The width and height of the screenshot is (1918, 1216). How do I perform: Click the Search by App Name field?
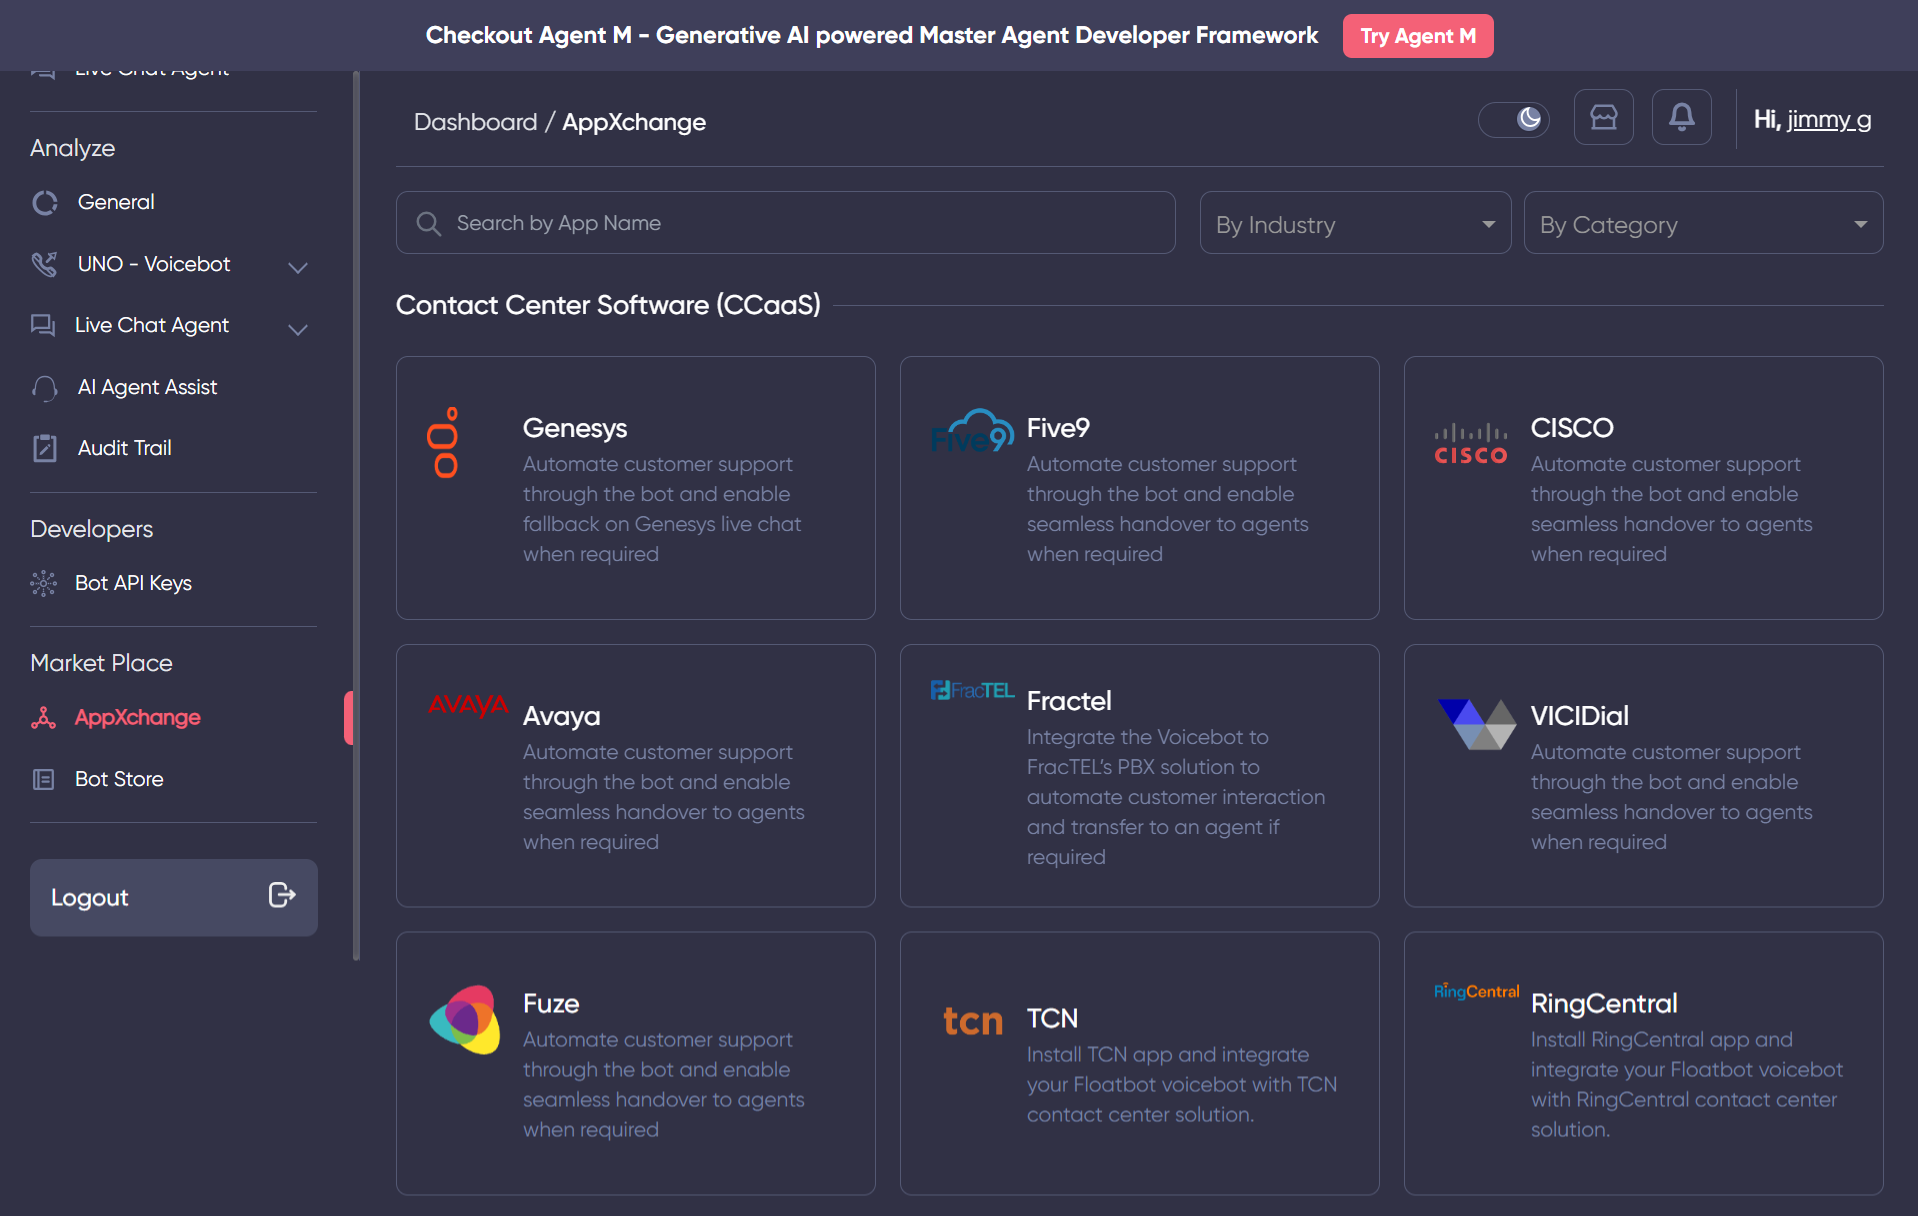pyautogui.click(x=785, y=223)
